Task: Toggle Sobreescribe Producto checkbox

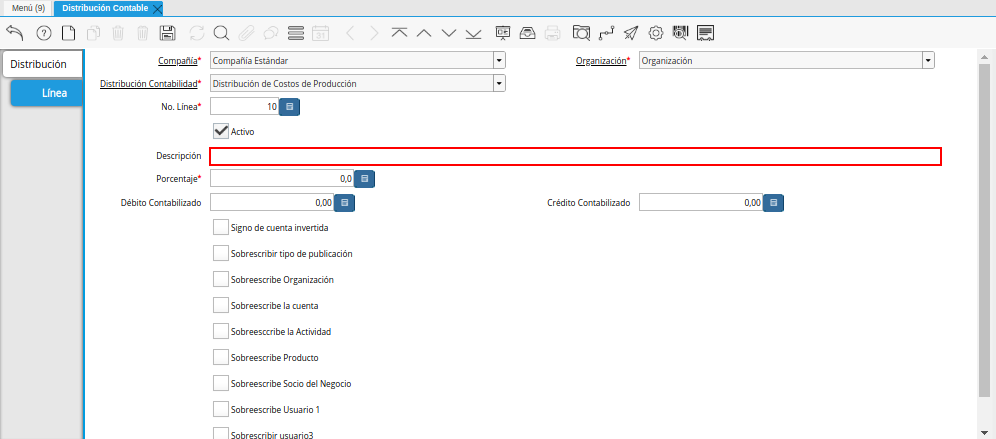Action: coord(220,357)
